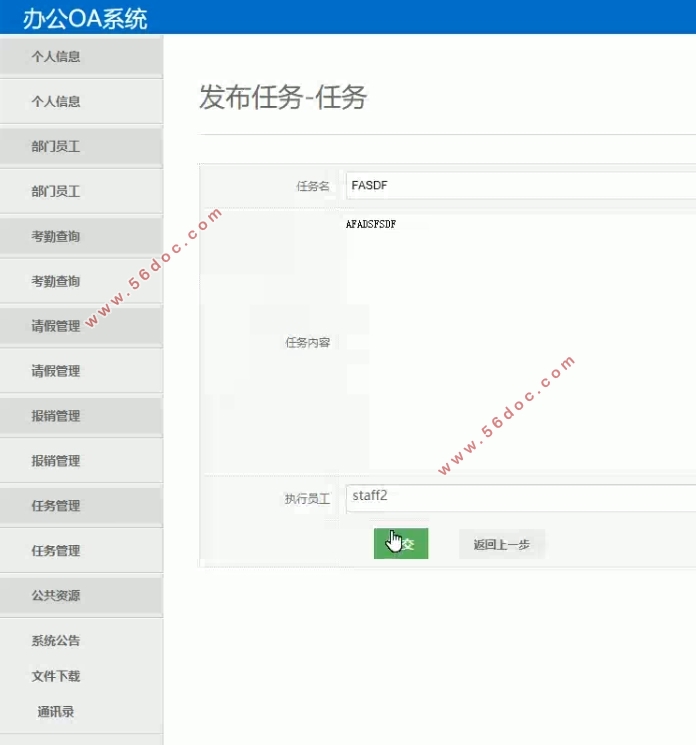Expand the gray 部门员工 section header

tap(81, 146)
